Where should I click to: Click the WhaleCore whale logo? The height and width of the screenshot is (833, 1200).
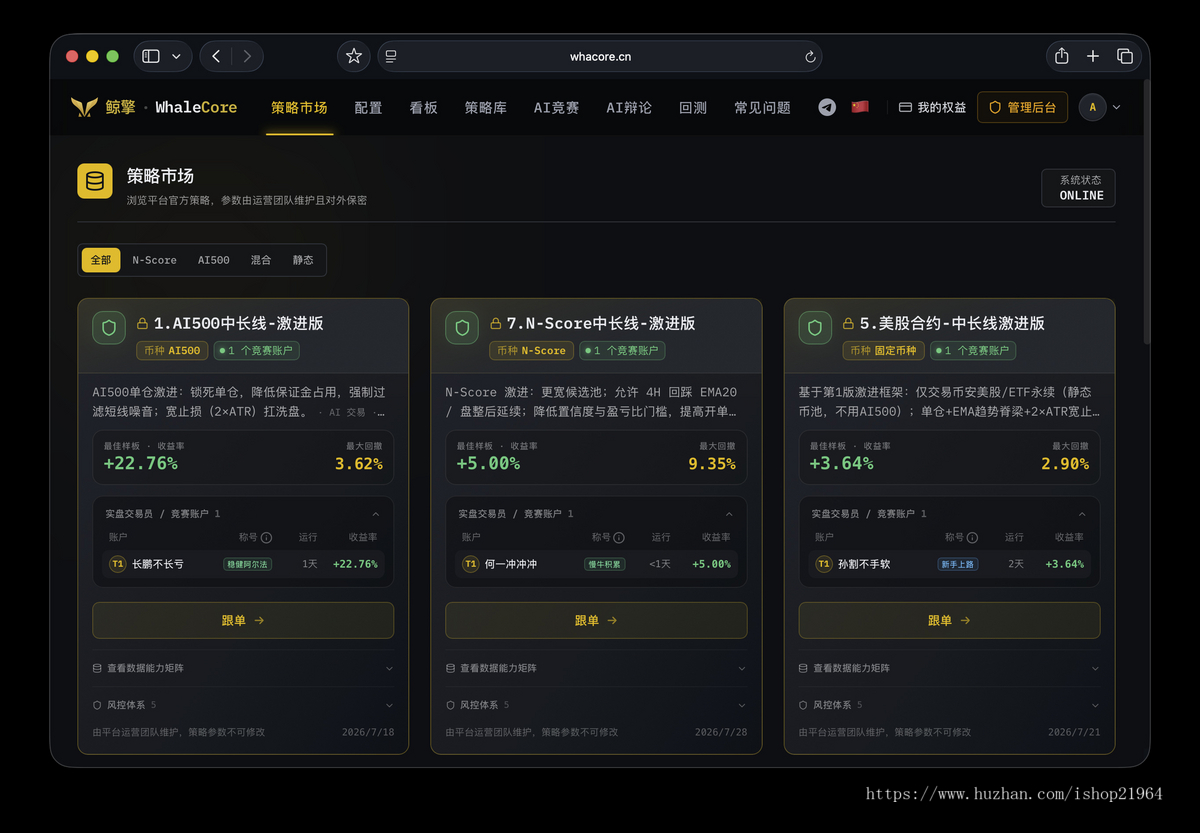click(x=84, y=107)
